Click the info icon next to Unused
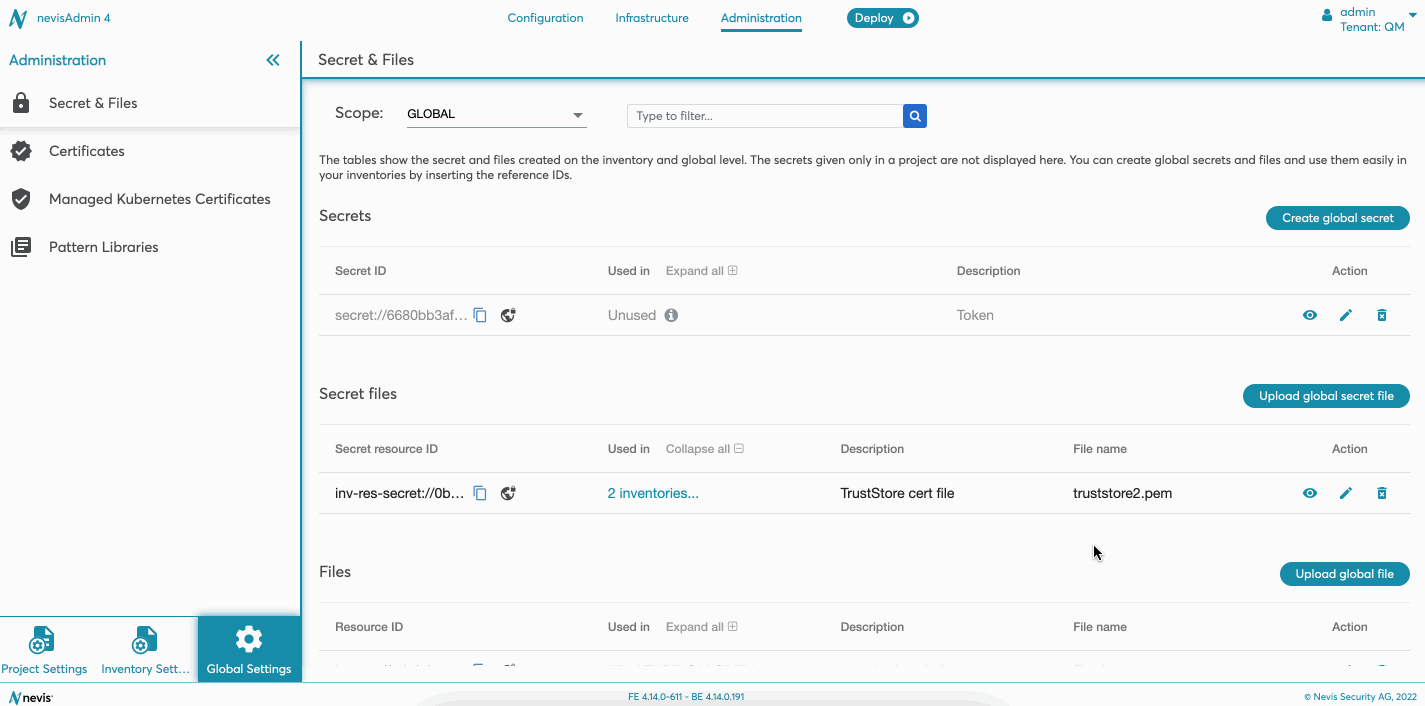Screen dimensions: 1425x706 tap(671, 315)
